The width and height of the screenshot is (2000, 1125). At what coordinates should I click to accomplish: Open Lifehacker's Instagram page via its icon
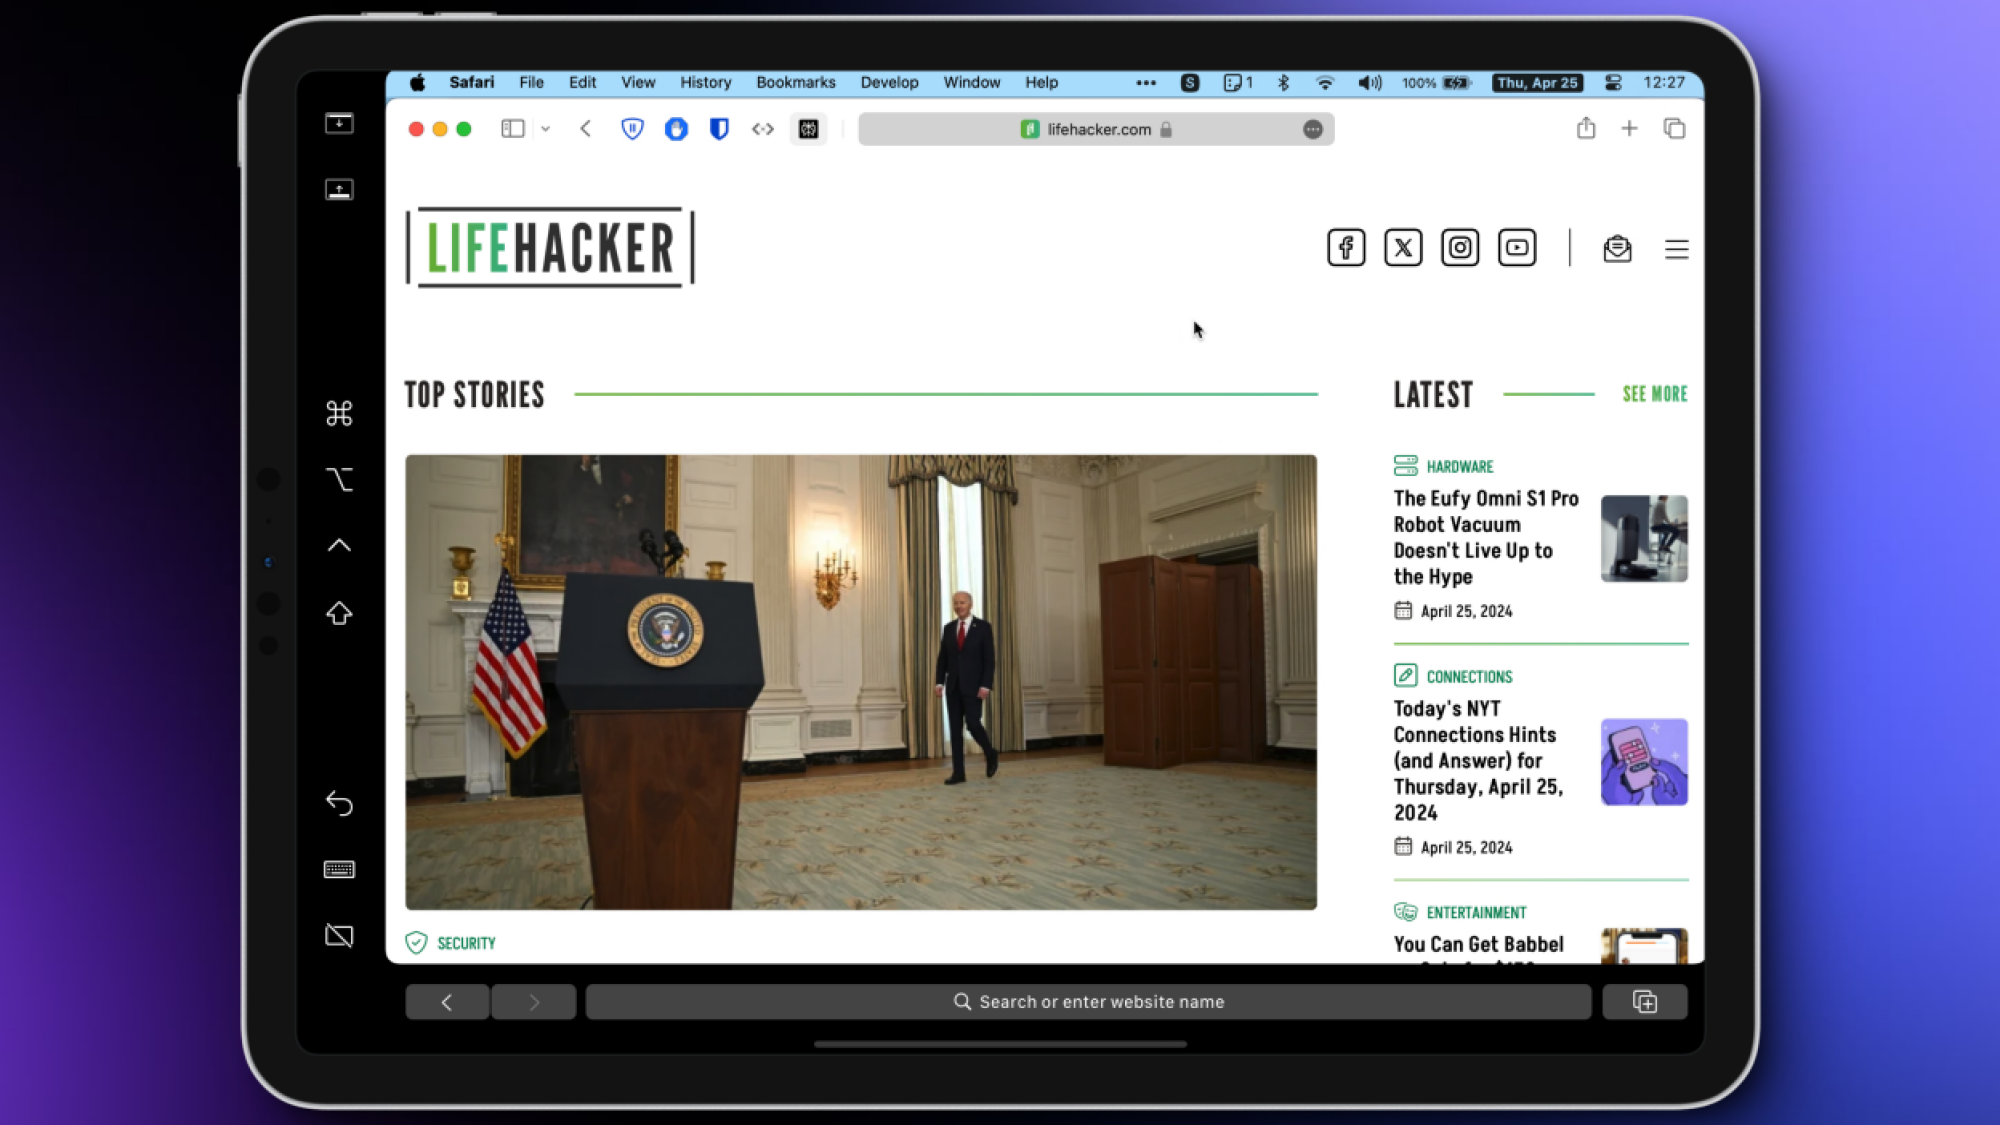(x=1459, y=247)
